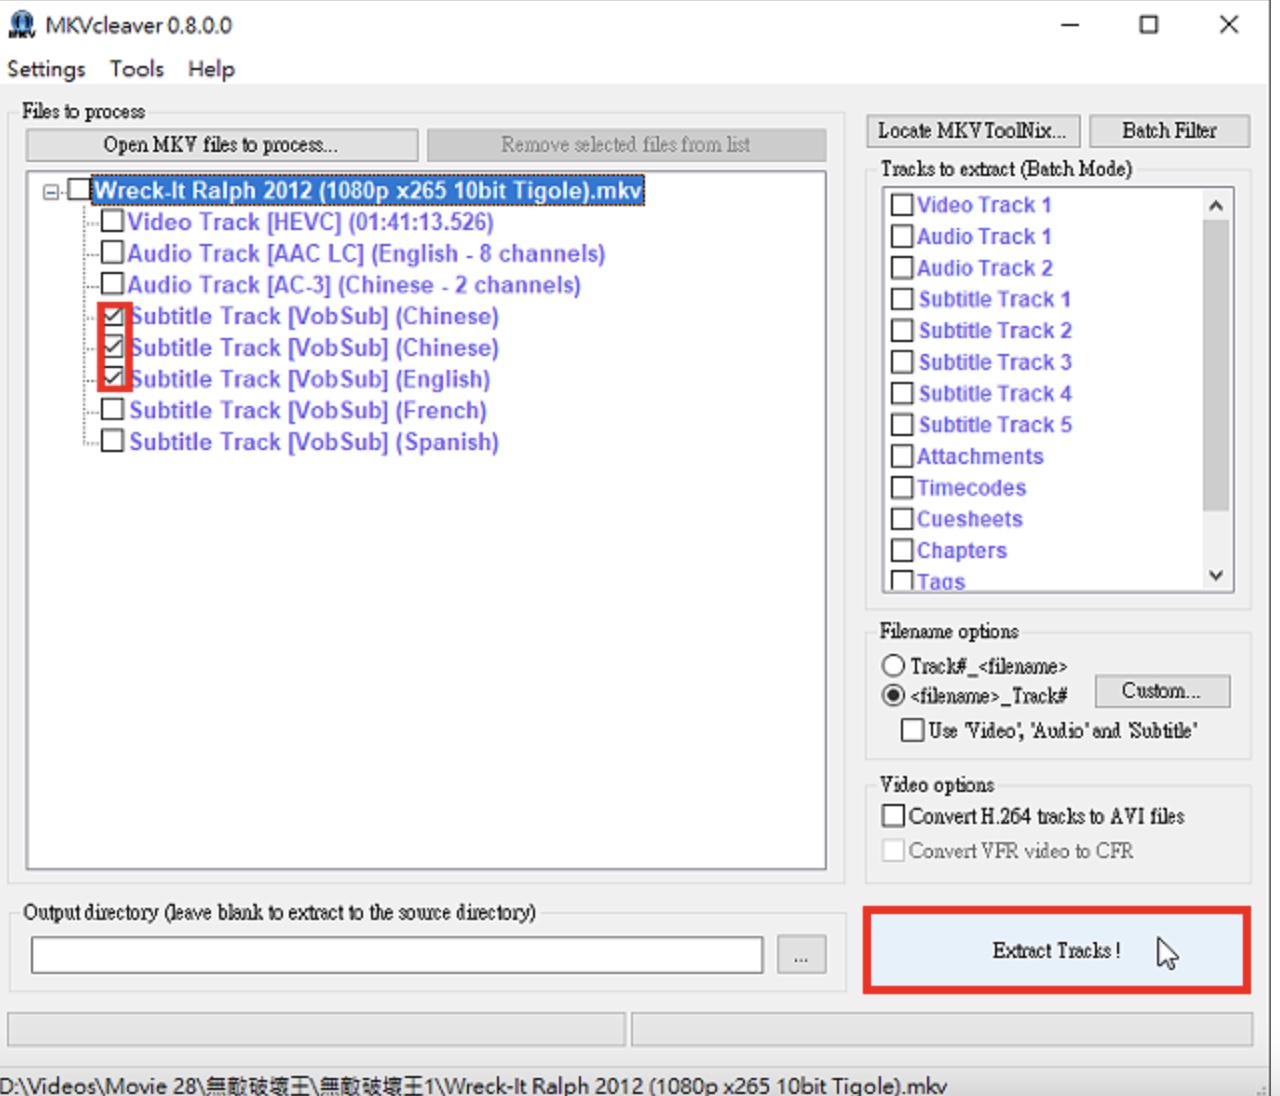Select Subtitle Track [VobSub] (French) row text
This screenshot has height=1096, width=1280.
click(308, 410)
